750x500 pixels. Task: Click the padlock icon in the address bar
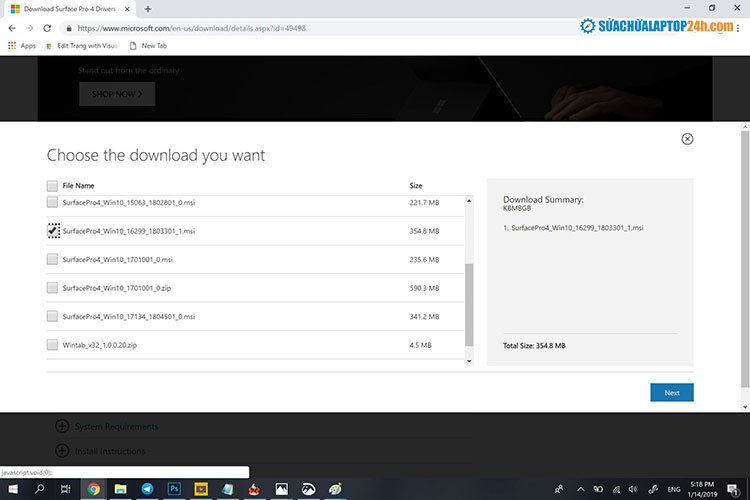point(69,28)
